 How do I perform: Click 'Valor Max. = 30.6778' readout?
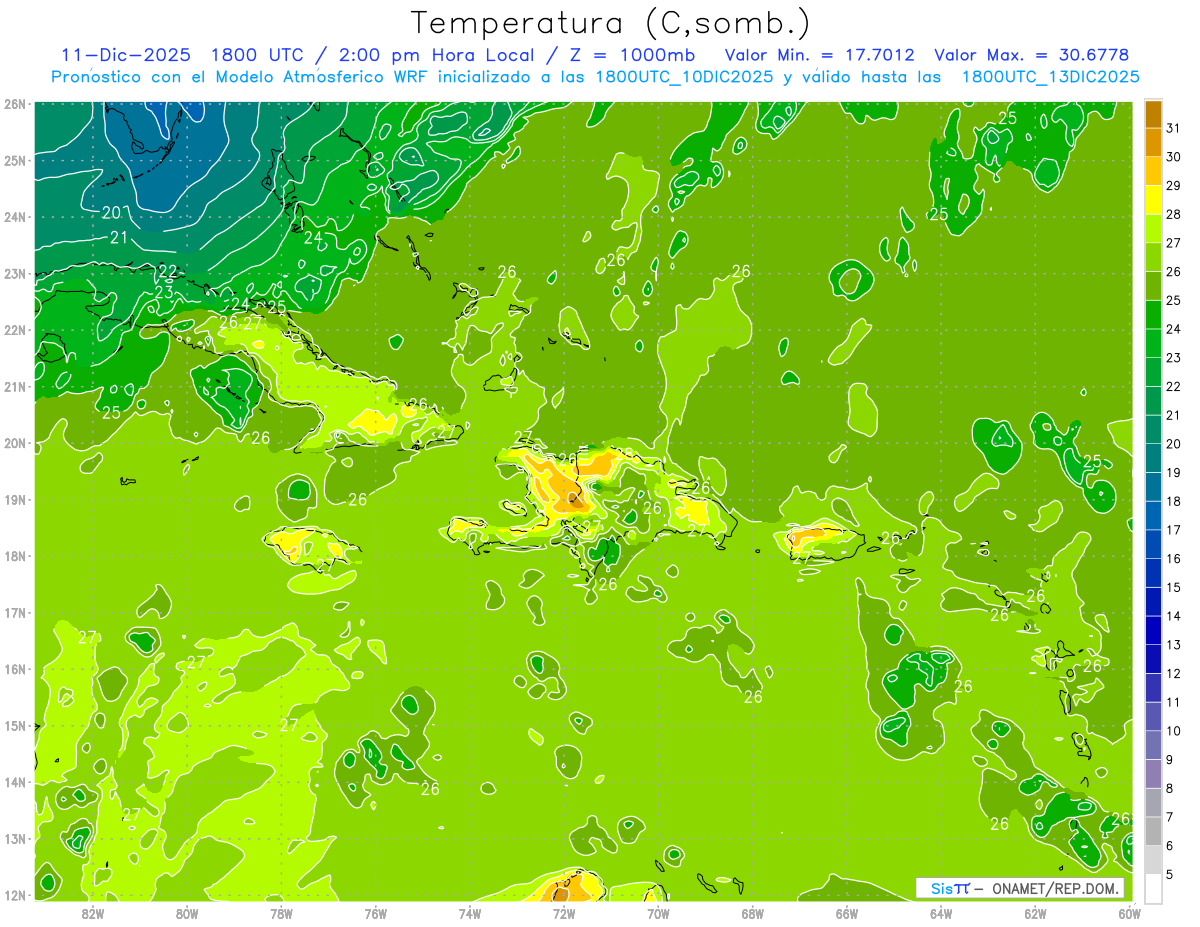tap(1031, 55)
